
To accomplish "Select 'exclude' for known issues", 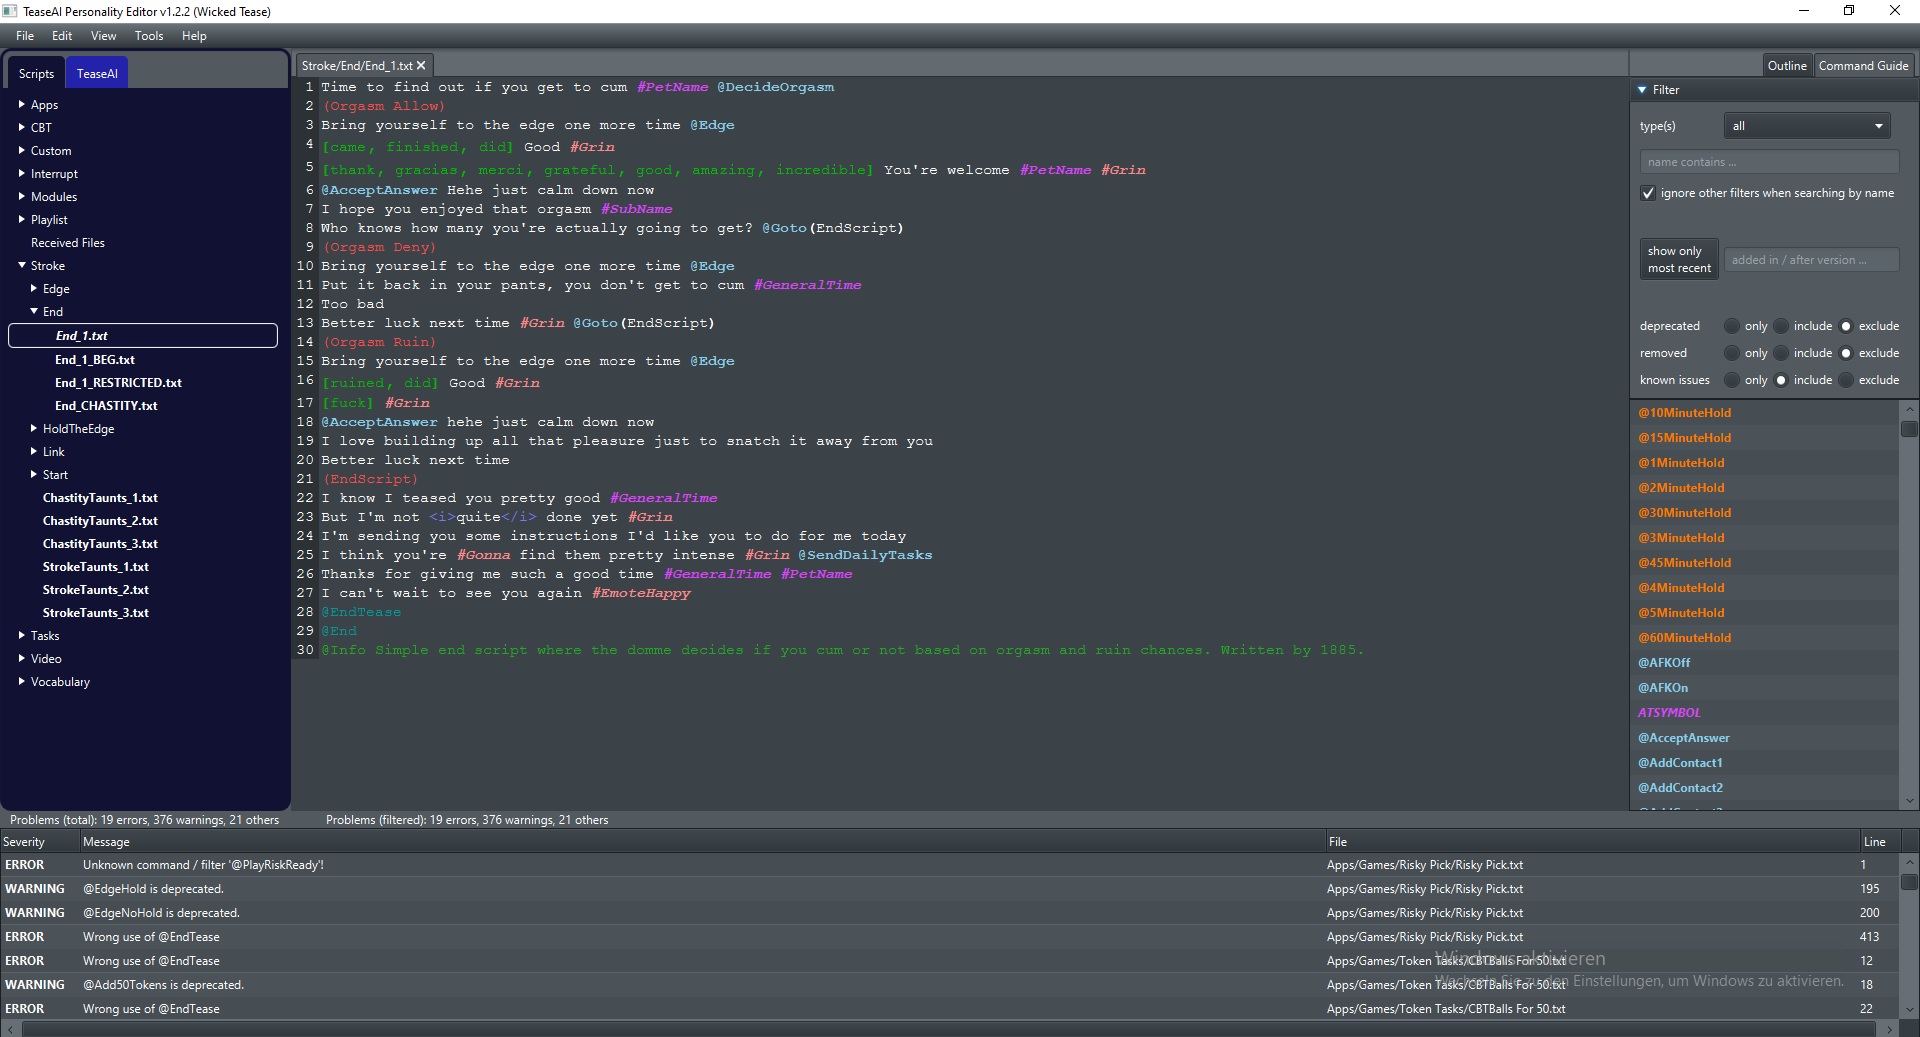I will pyautogui.click(x=1846, y=380).
